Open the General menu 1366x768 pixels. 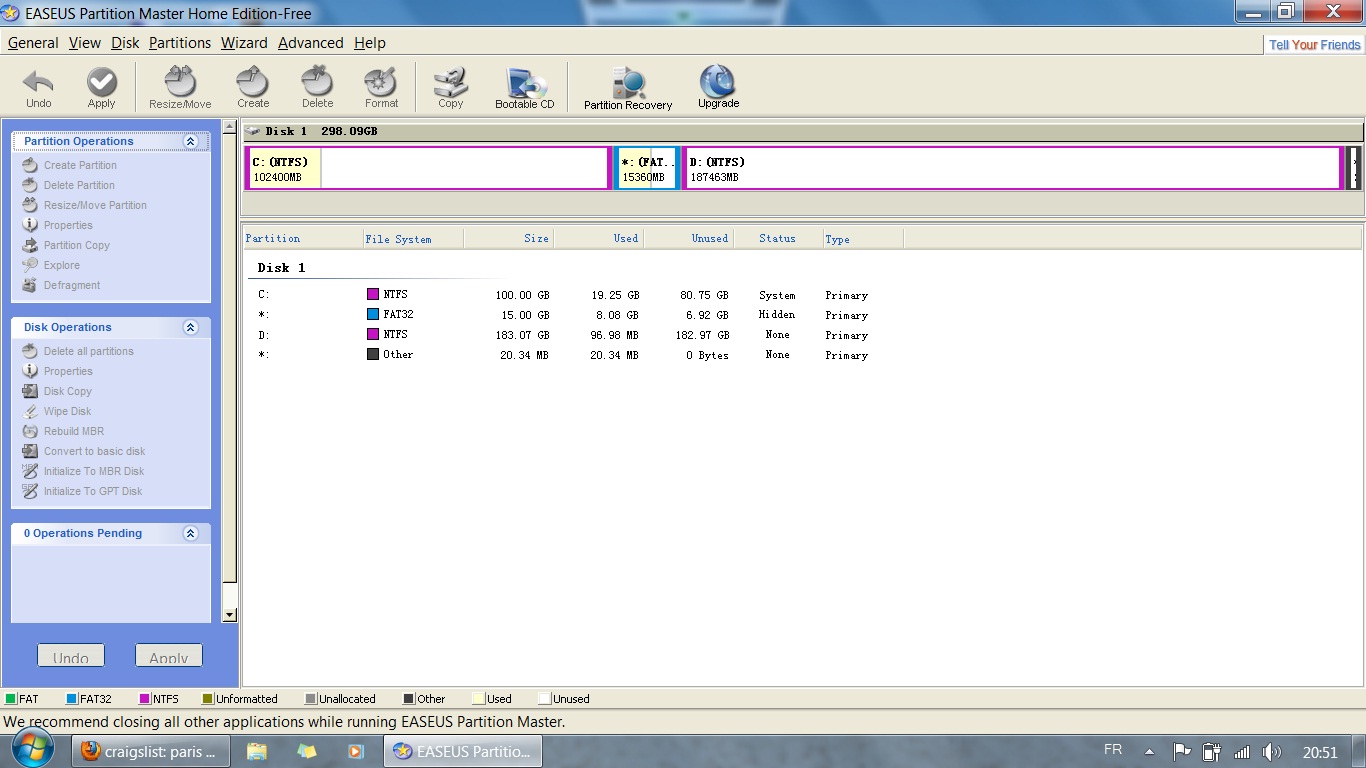(x=33, y=43)
